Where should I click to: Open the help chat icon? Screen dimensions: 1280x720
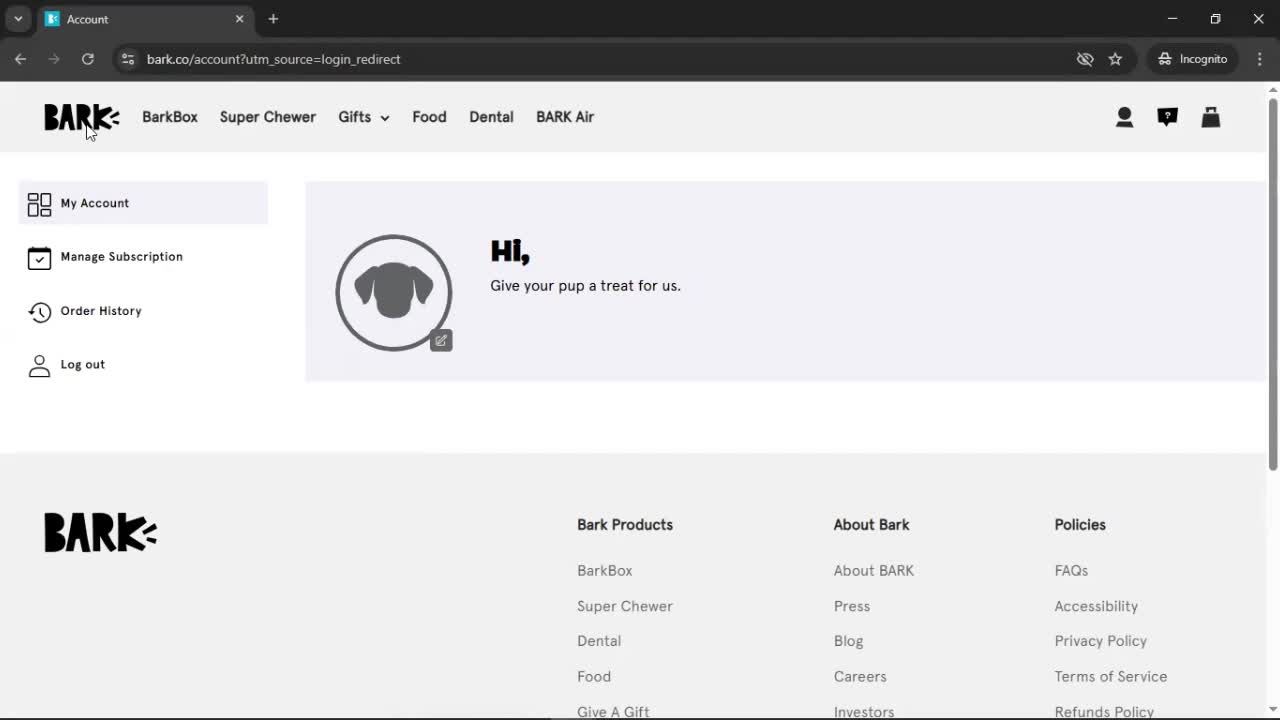1167,117
